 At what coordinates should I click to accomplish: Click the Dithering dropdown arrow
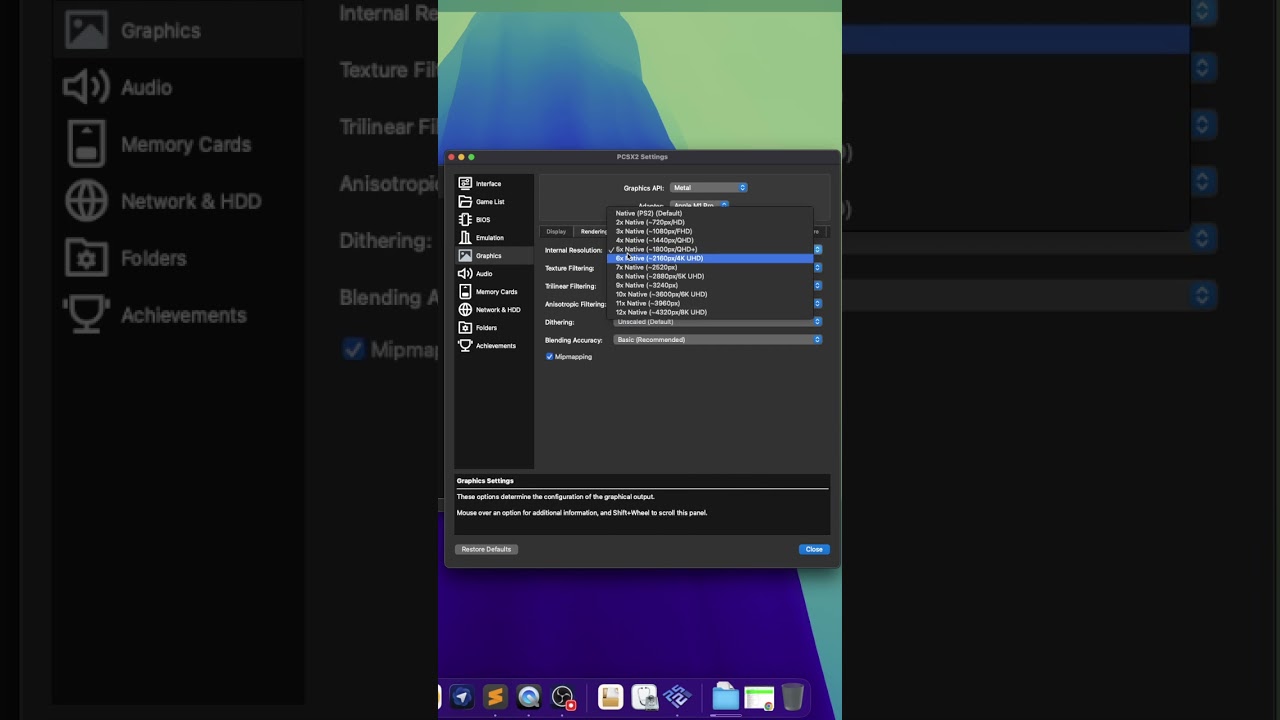(x=818, y=322)
